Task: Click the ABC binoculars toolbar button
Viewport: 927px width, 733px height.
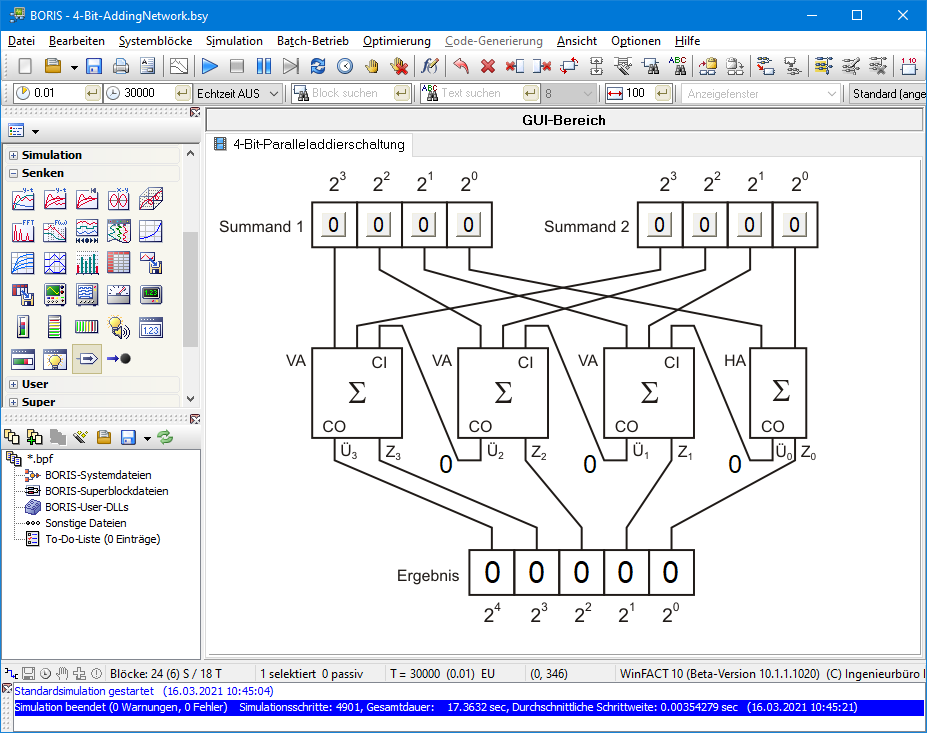Action: [x=678, y=66]
